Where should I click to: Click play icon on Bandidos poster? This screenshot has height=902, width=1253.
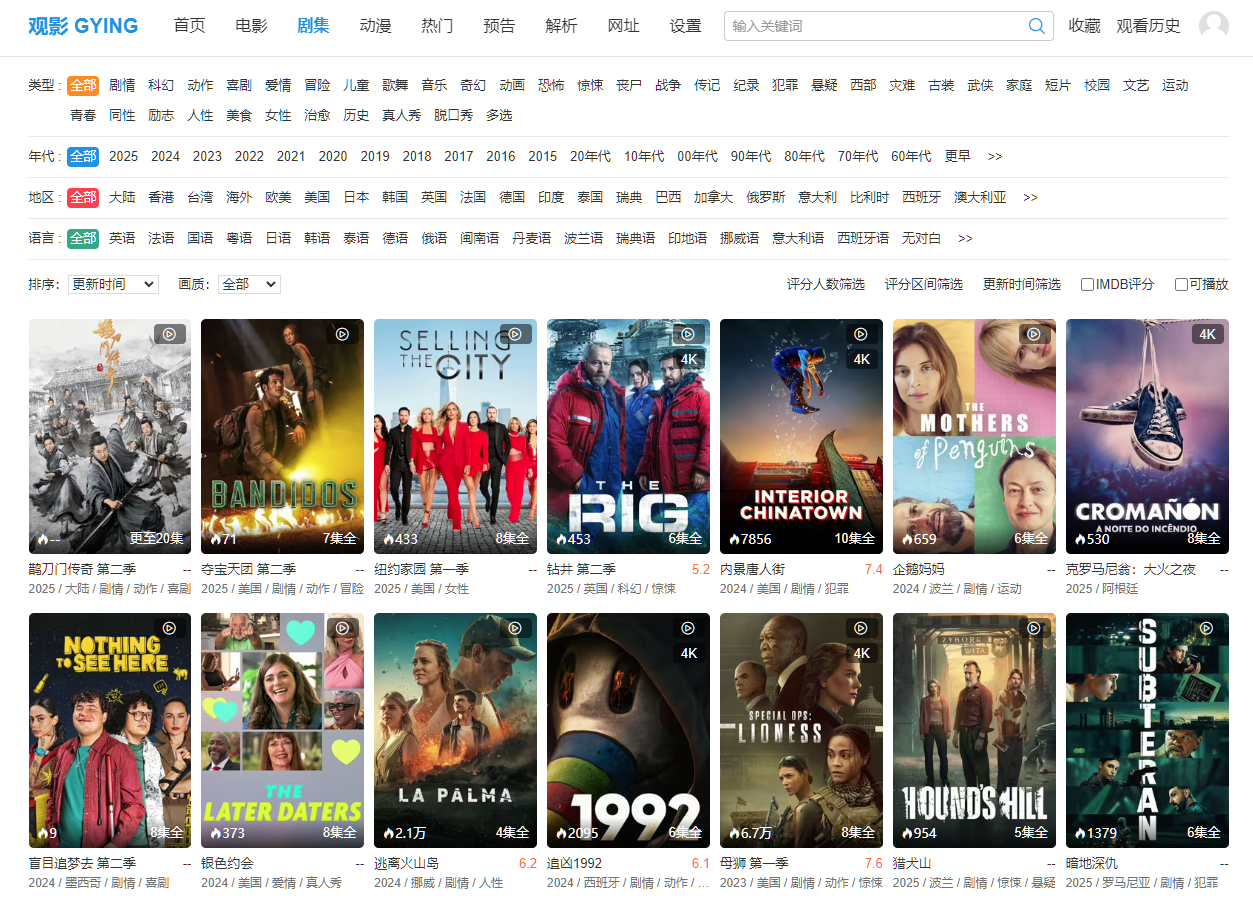point(342,334)
